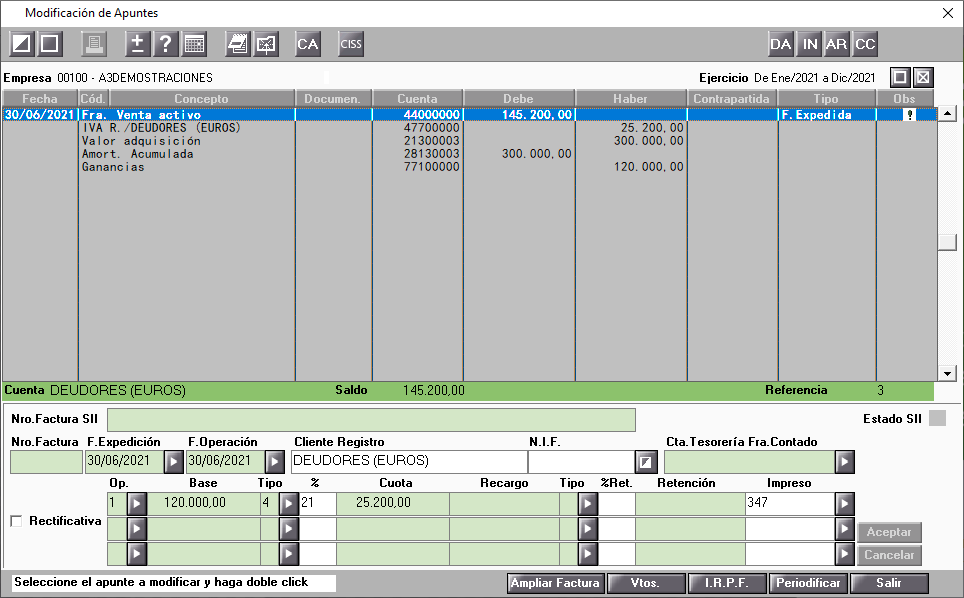Click the 'Valor adquisición' entry row
This screenshot has height=598, width=964.
coord(468,141)
